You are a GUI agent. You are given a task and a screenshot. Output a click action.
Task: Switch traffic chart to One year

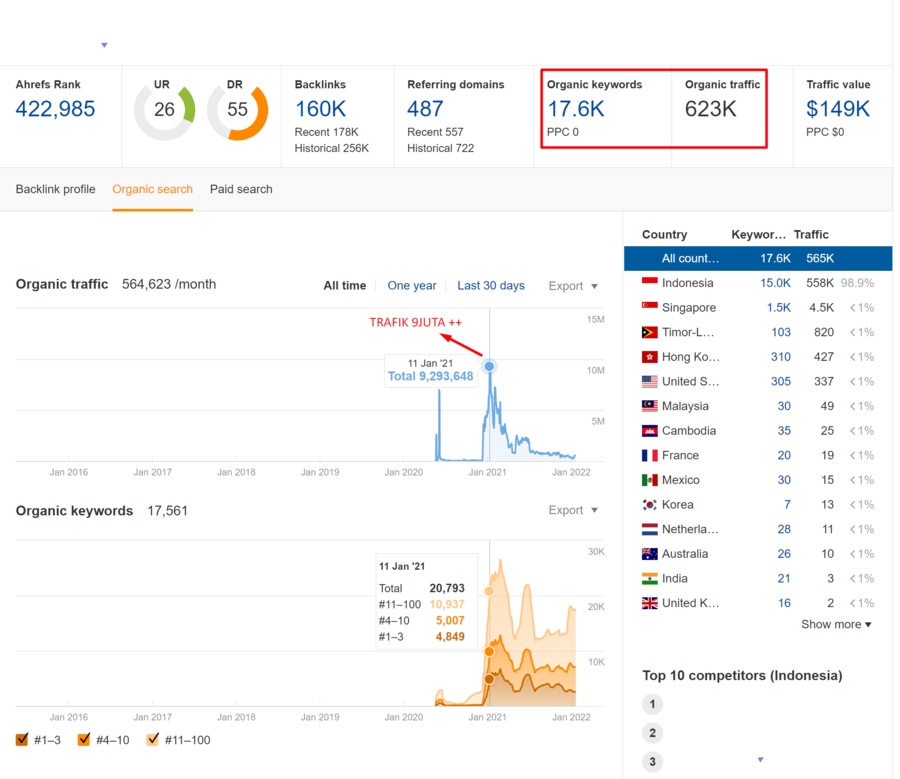pos(412,285)
